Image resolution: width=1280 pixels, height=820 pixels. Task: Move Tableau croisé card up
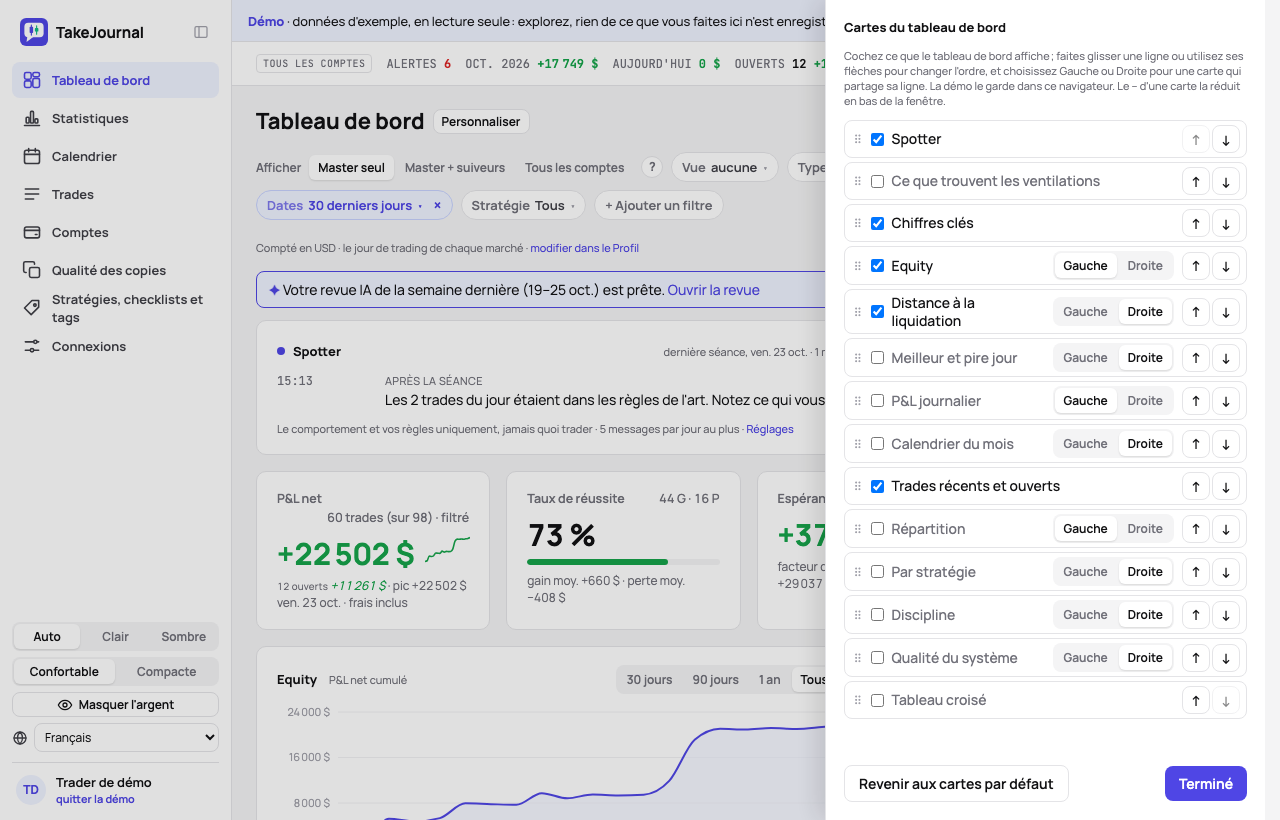pos(1195,700)
